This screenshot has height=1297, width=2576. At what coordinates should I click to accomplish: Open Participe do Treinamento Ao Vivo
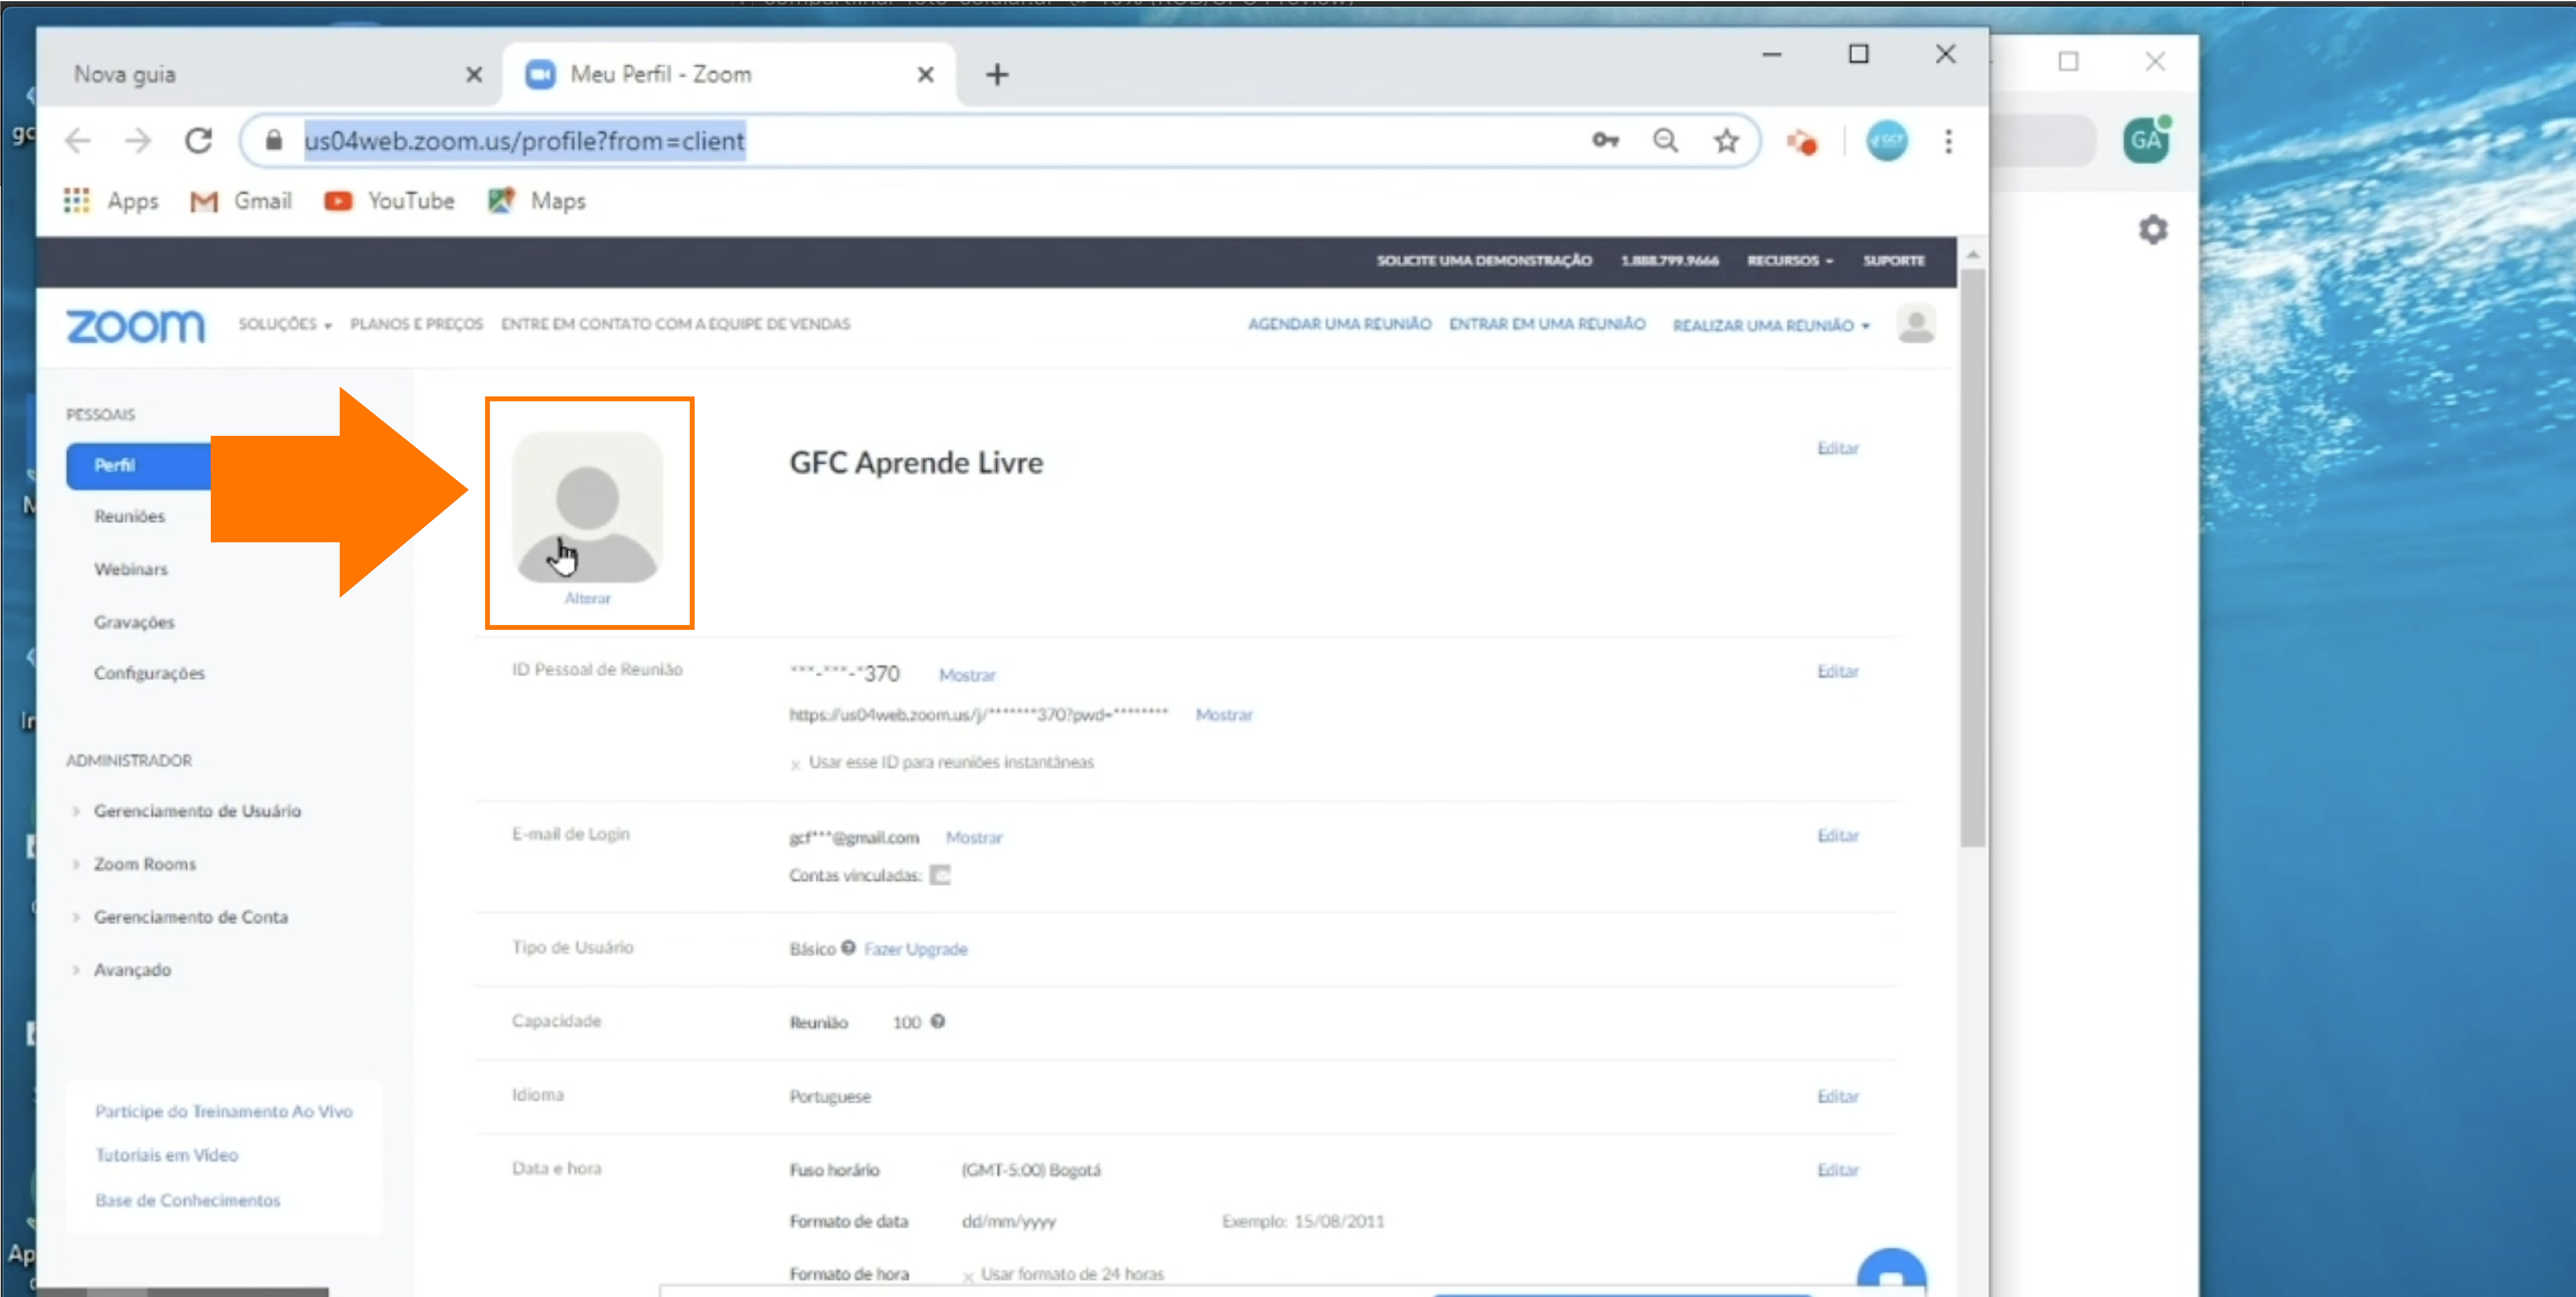[224, 1112]
